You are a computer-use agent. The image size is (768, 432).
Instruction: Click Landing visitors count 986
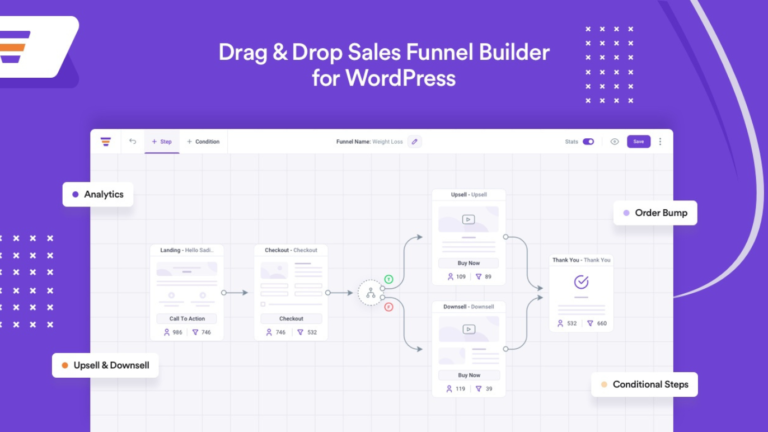click(177, 332)
